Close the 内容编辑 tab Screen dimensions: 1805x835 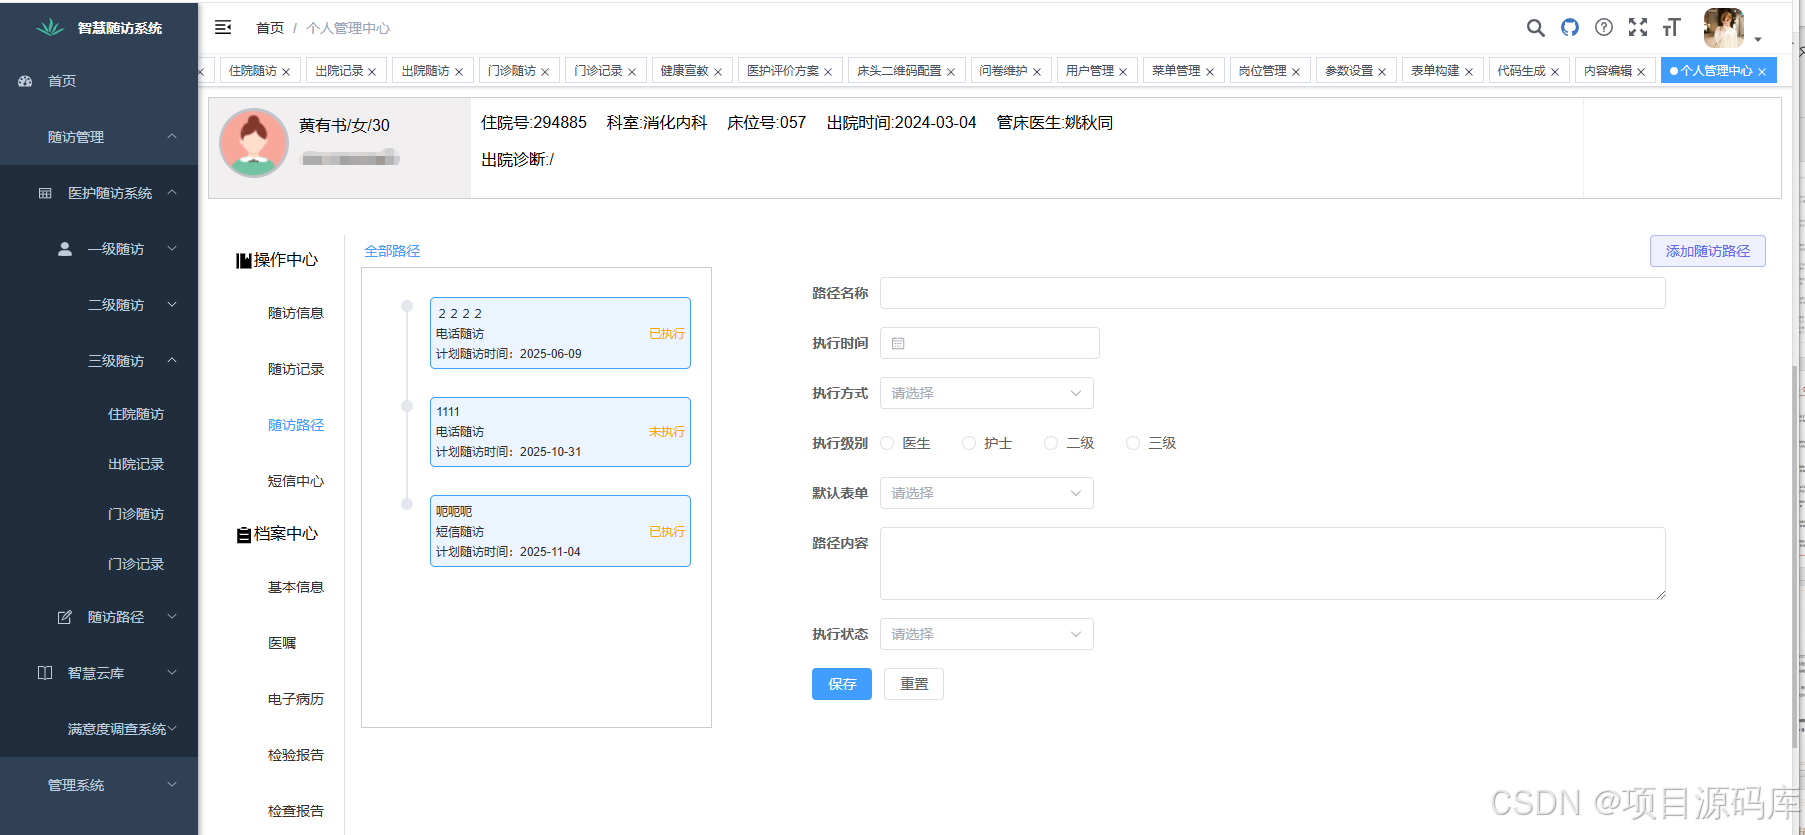coord(1641,72)
